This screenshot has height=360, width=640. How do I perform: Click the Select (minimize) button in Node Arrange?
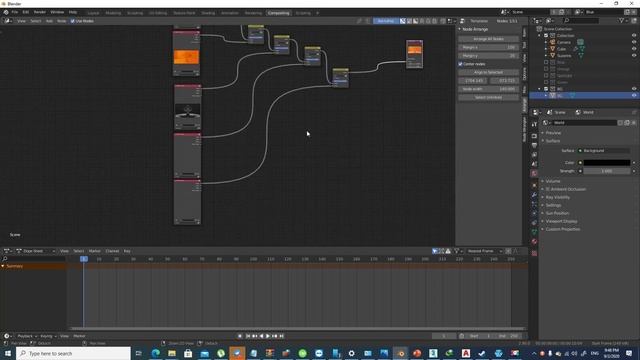488,98
